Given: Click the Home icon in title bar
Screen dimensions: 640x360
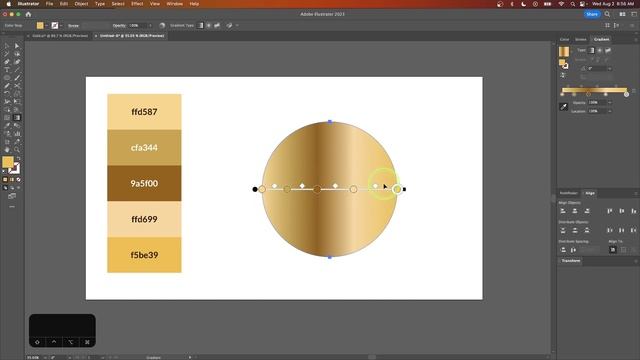Looking at the screenshot, I should click(28, 14).
